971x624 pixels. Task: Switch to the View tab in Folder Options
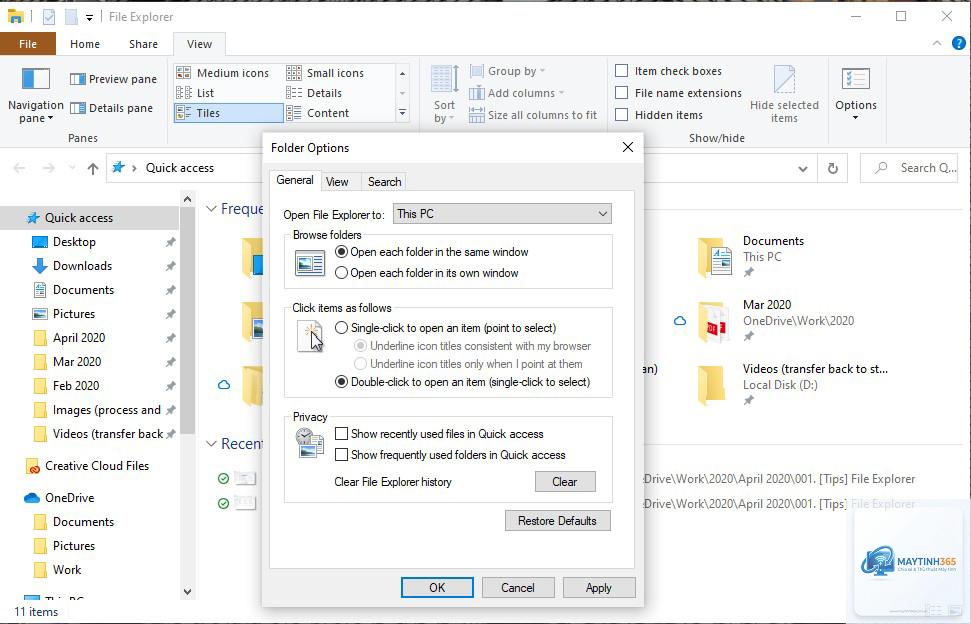coord(337,181)
